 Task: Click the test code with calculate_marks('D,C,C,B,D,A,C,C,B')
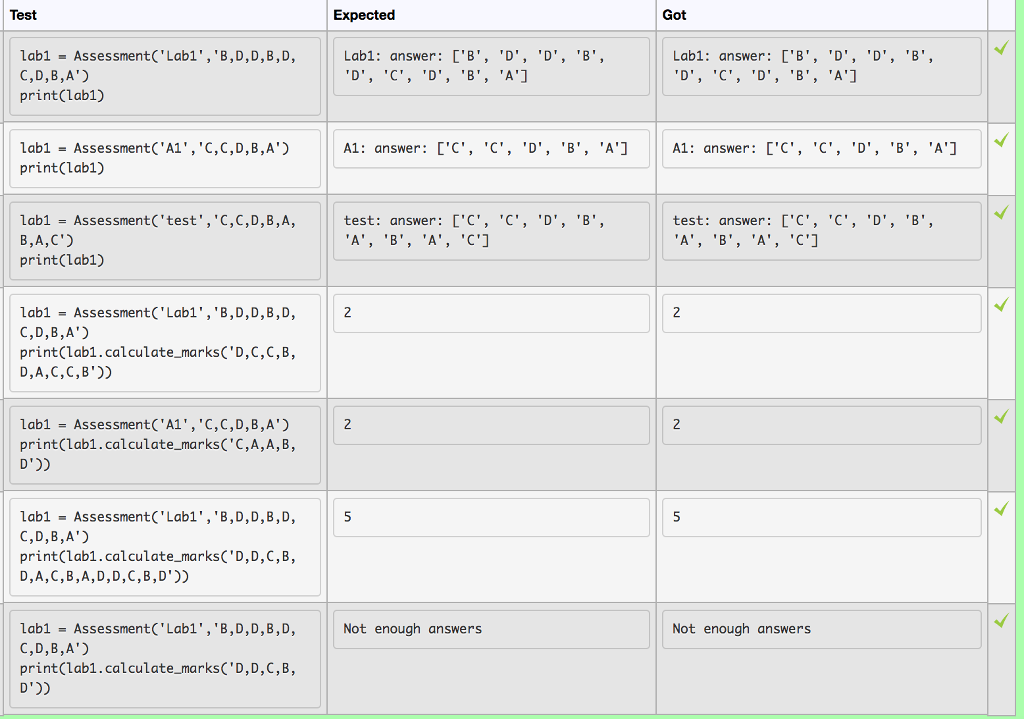coord(165,343)
